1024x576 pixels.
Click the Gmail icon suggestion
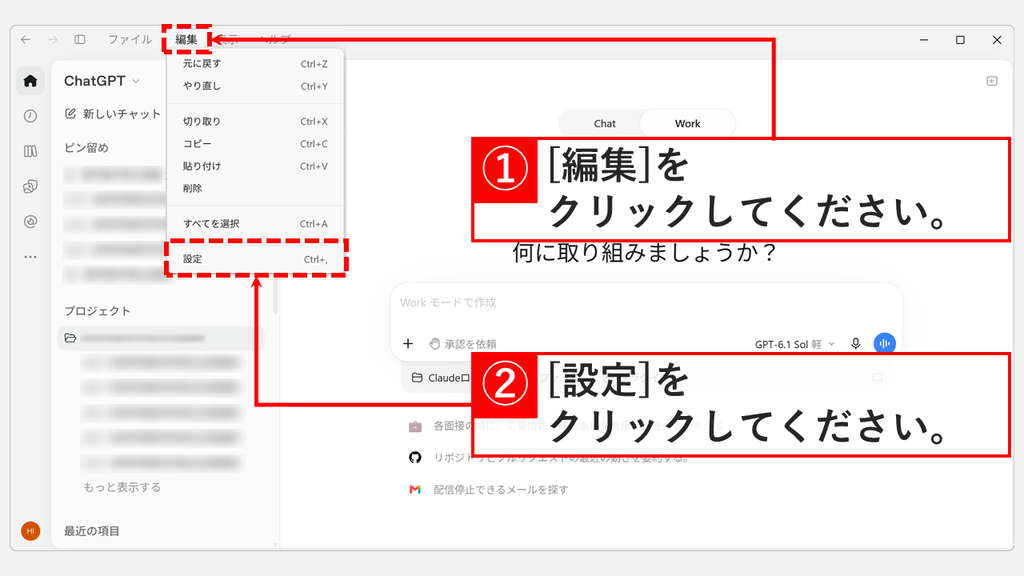pos(415,489)
